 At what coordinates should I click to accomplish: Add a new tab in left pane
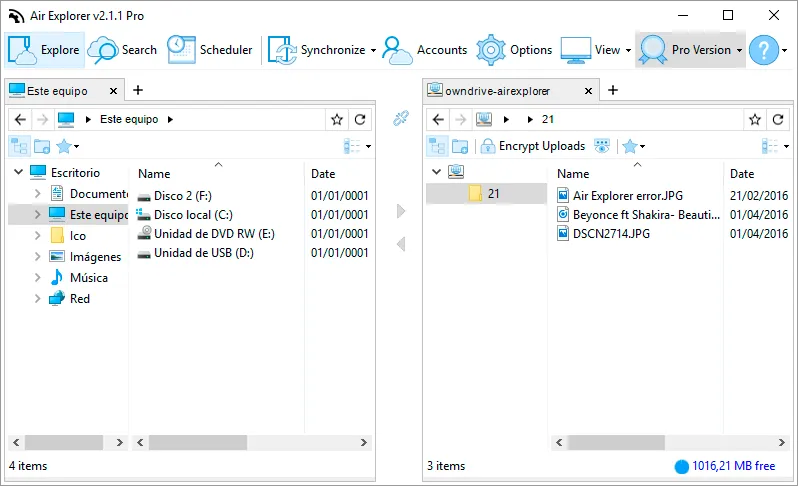(x=138, y=90)
